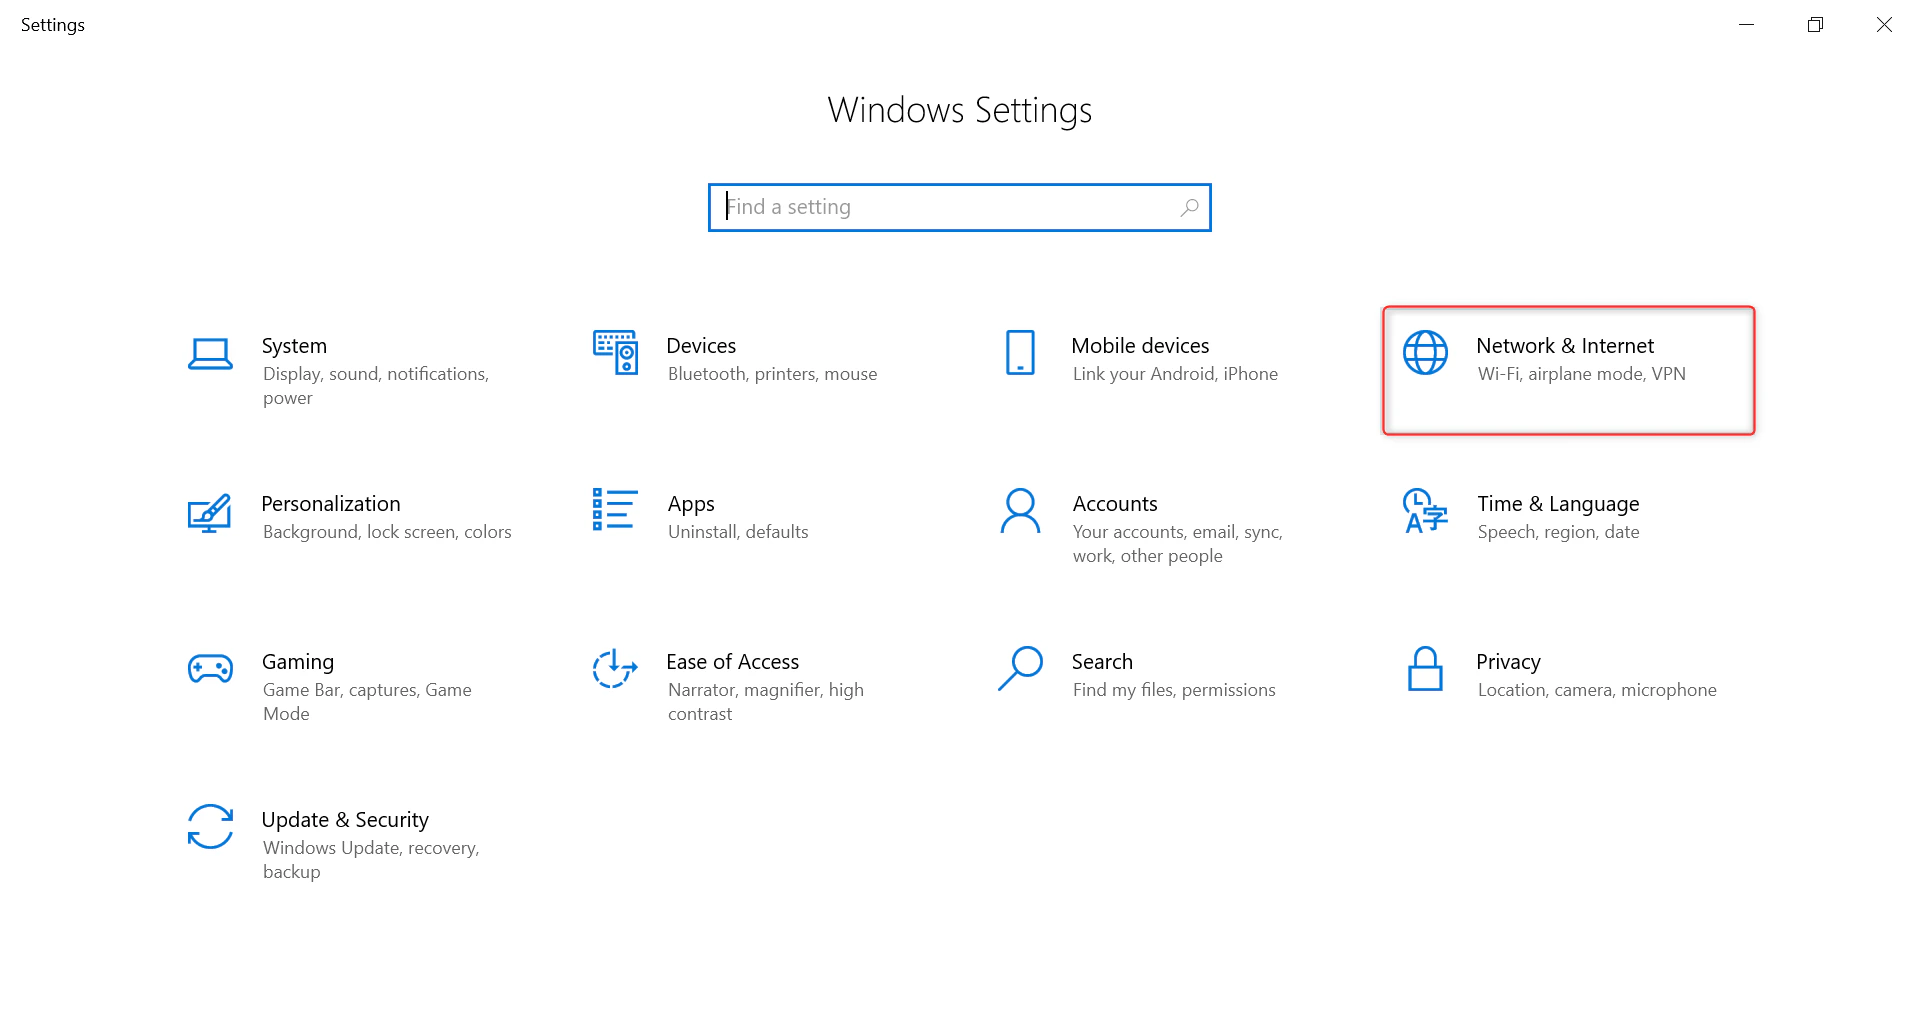Open the System settings title

[294, 346]
